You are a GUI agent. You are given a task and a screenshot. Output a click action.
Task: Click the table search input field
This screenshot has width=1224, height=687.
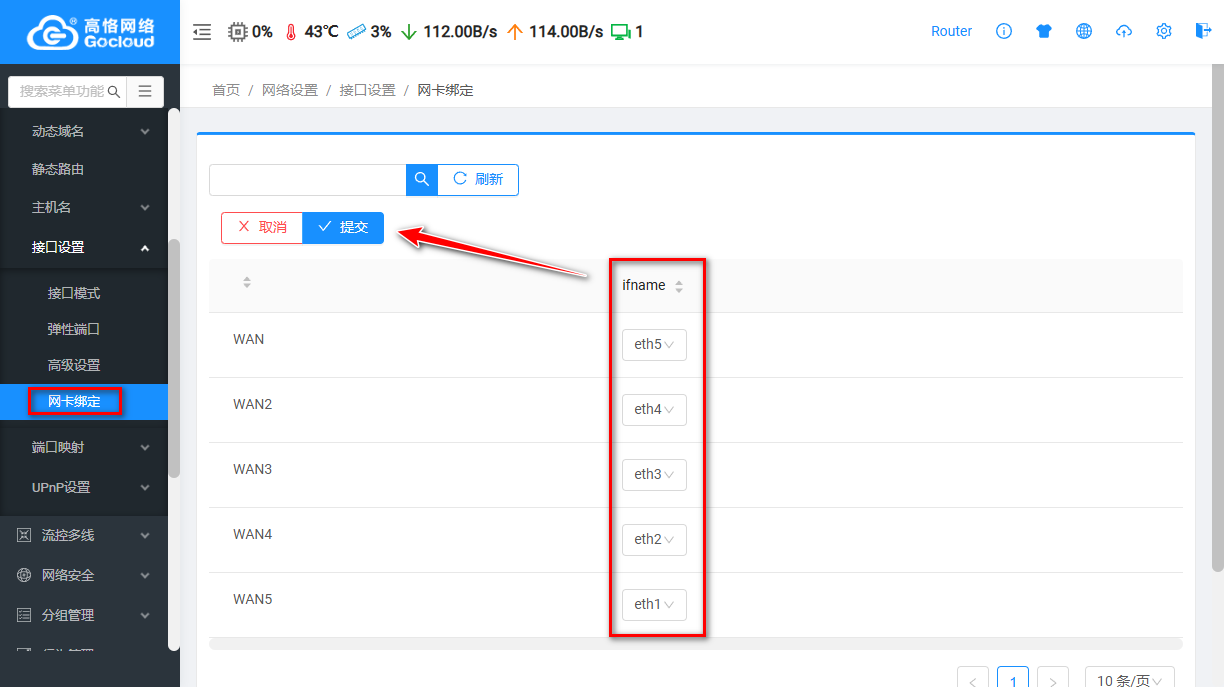307,180
